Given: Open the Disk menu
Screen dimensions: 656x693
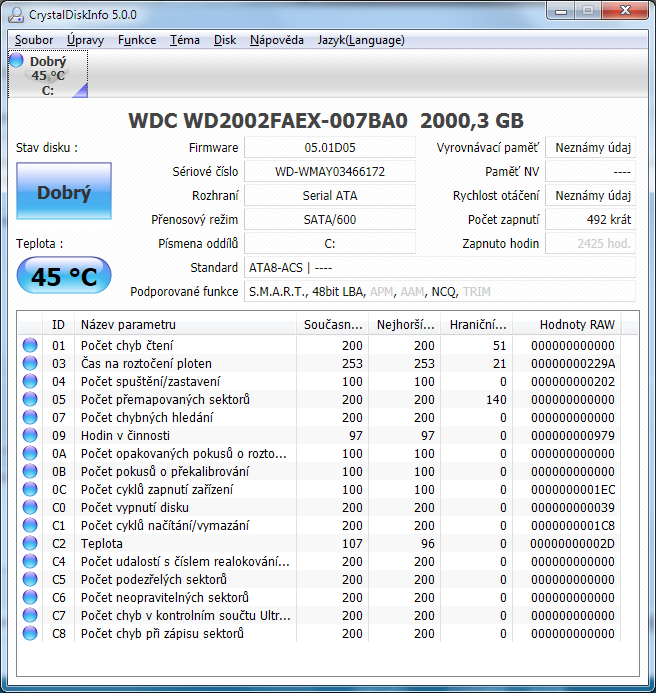Looking at the screenshot, I should pyautogui.click(x=225, y=40).
